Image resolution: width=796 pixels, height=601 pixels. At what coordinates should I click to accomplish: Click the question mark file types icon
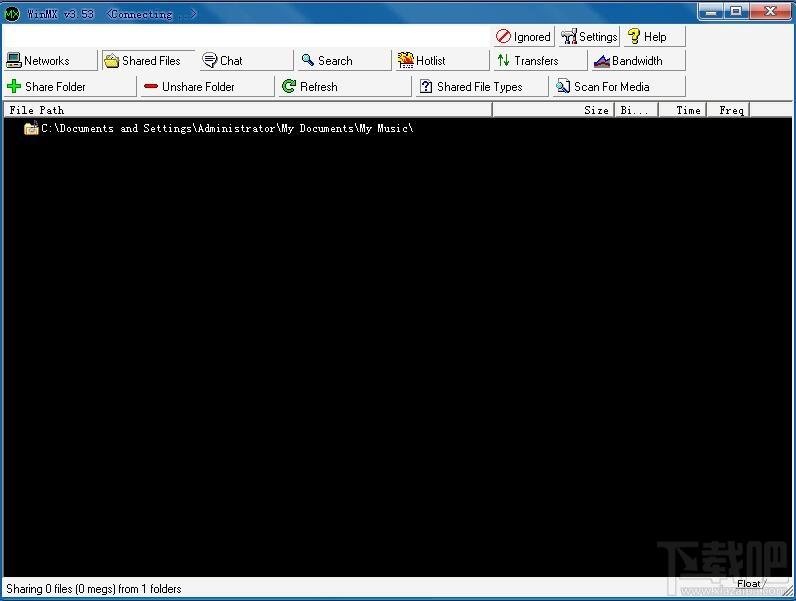[426, 86]
